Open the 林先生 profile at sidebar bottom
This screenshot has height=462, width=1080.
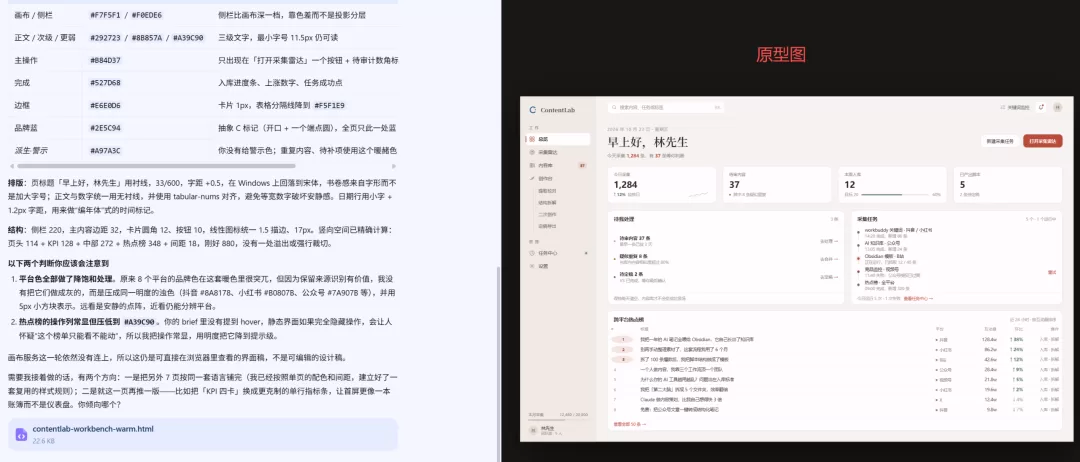click(558, 430)
